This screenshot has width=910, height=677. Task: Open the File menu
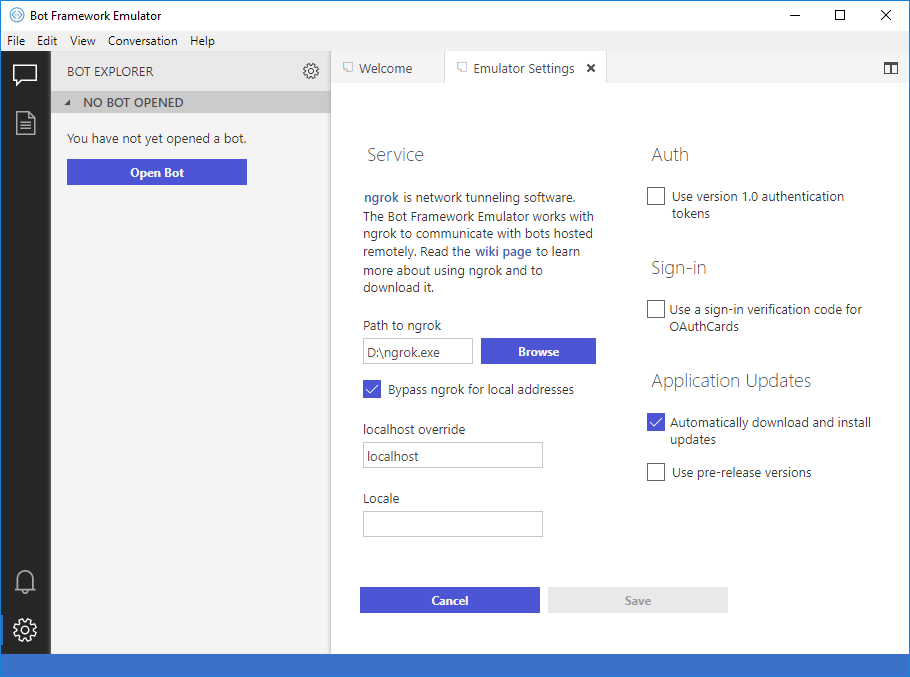[x=16, y=41]
